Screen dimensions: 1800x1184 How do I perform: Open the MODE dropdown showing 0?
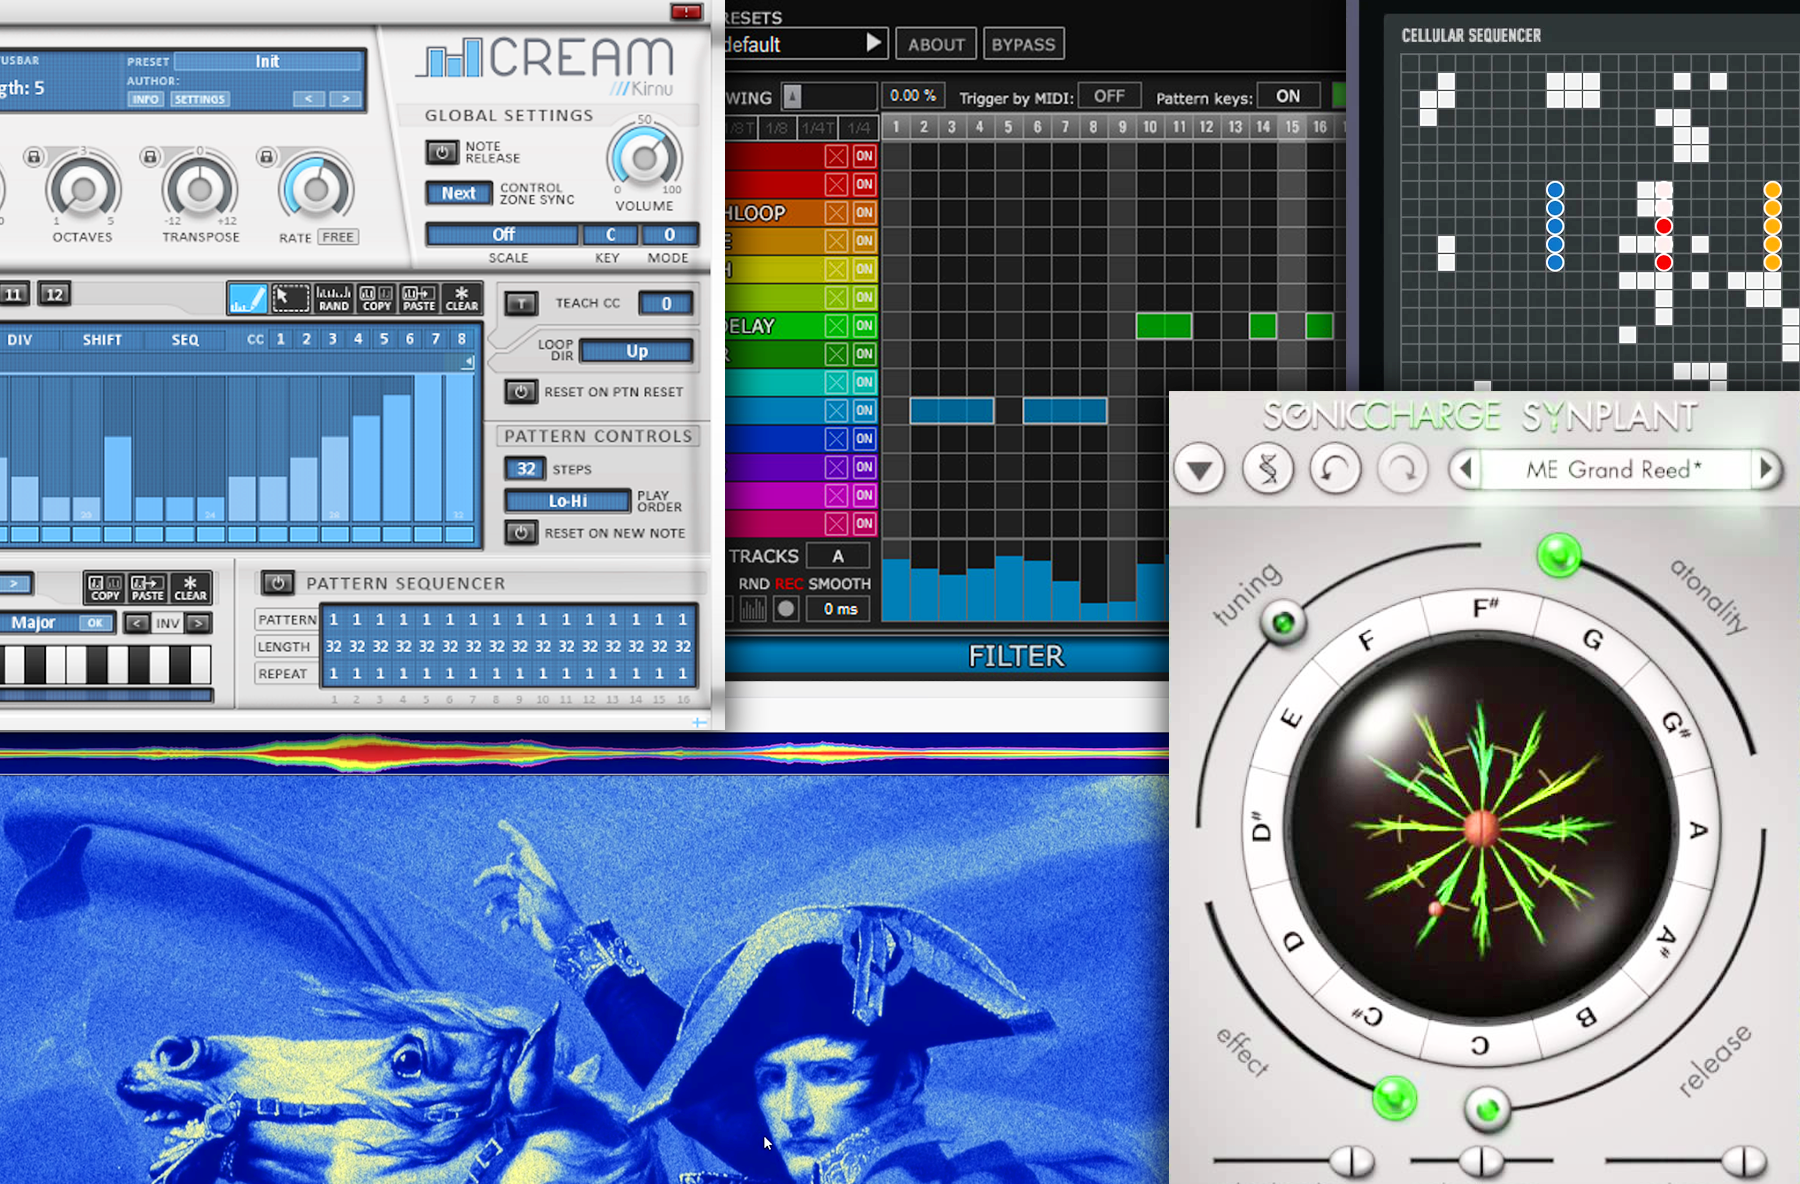(669, 235)
